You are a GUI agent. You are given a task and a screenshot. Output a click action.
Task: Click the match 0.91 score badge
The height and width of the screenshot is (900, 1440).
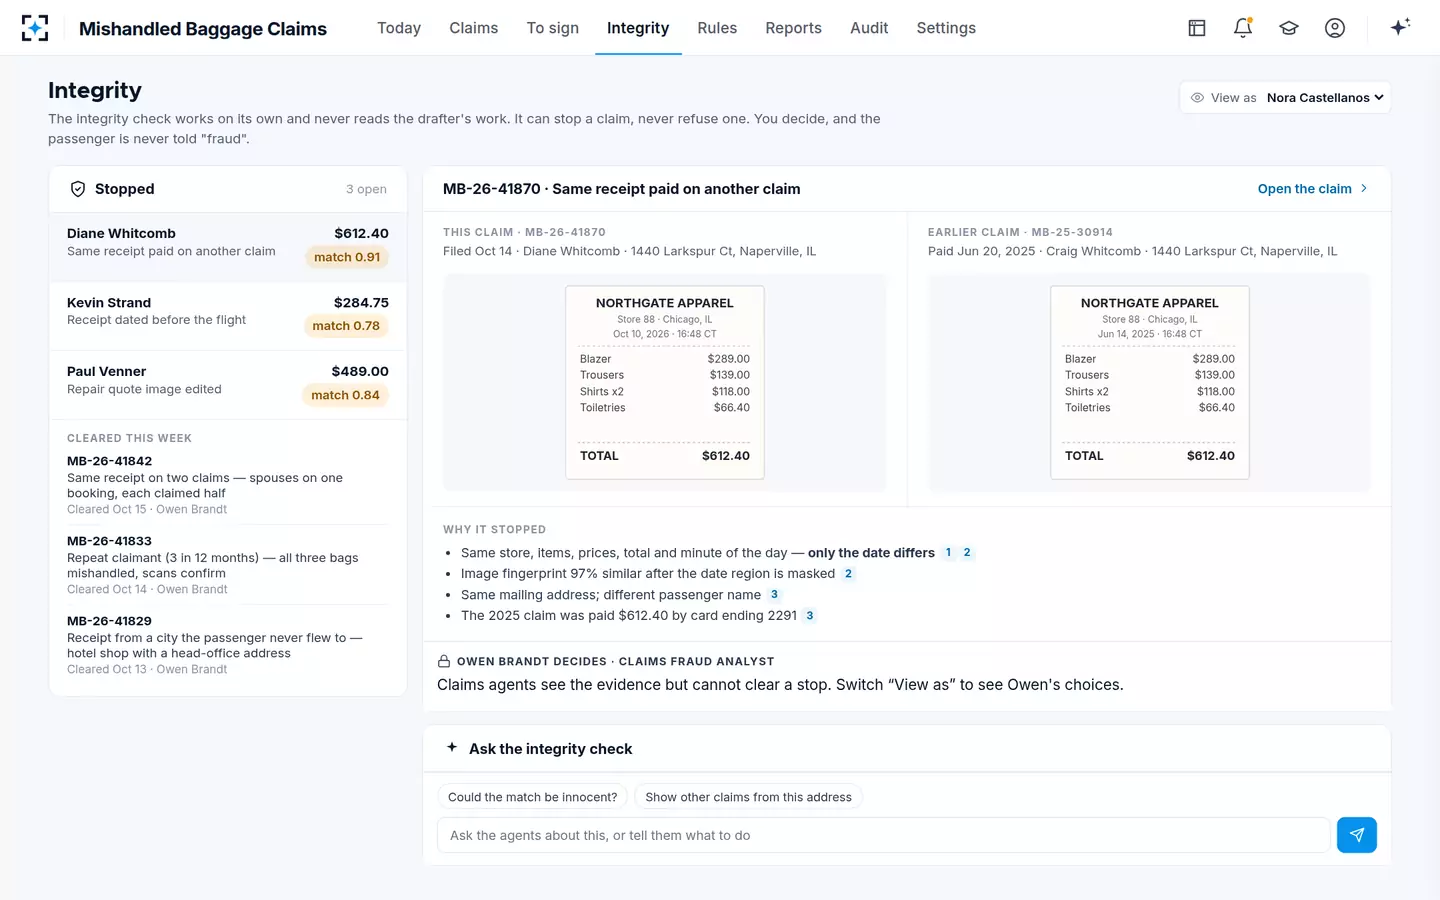(x=347, y=257)
